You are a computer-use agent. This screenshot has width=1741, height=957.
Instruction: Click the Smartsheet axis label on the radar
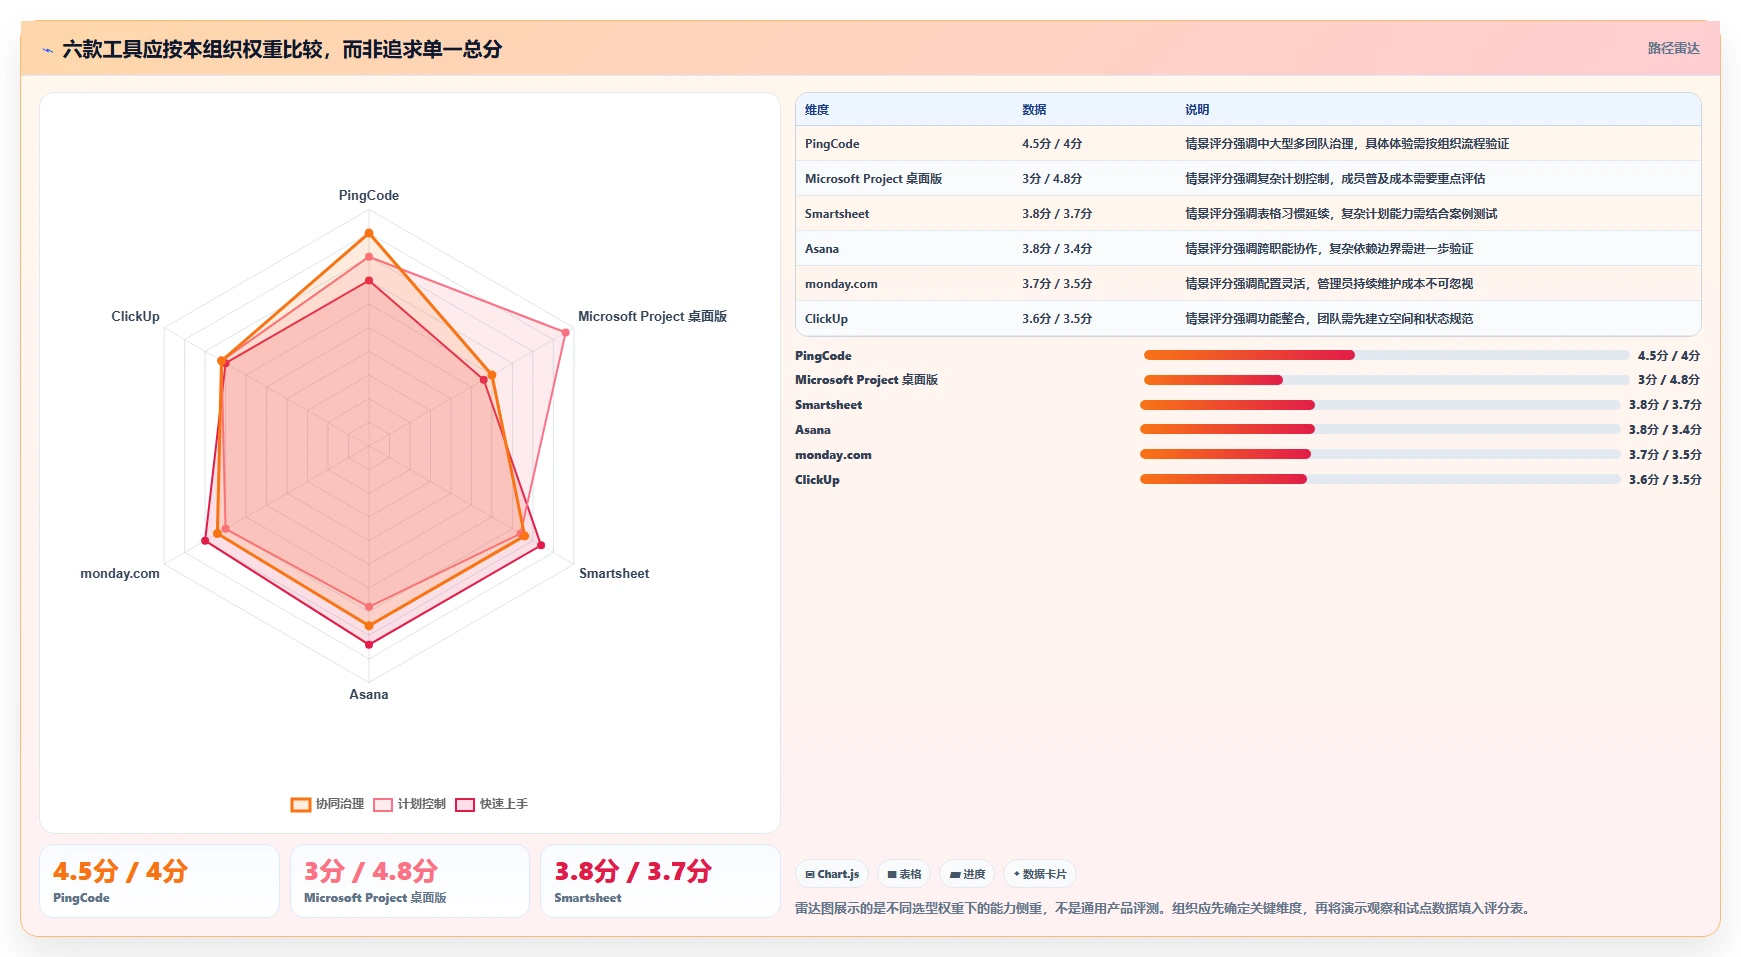614,573
